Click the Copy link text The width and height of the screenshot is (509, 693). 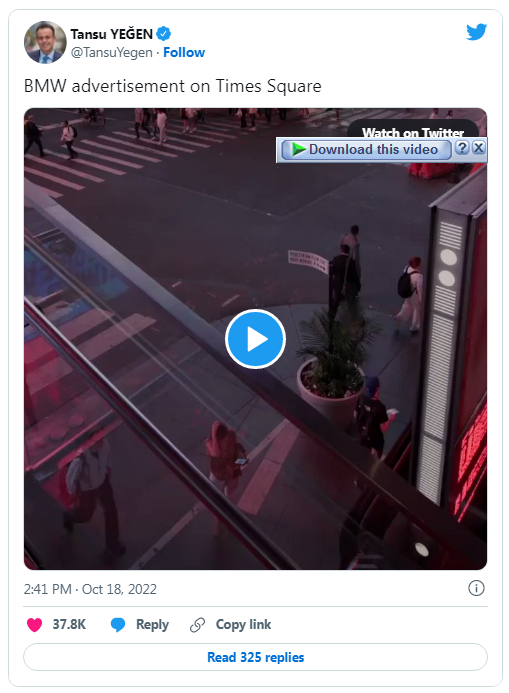click(x=243, y=624)
